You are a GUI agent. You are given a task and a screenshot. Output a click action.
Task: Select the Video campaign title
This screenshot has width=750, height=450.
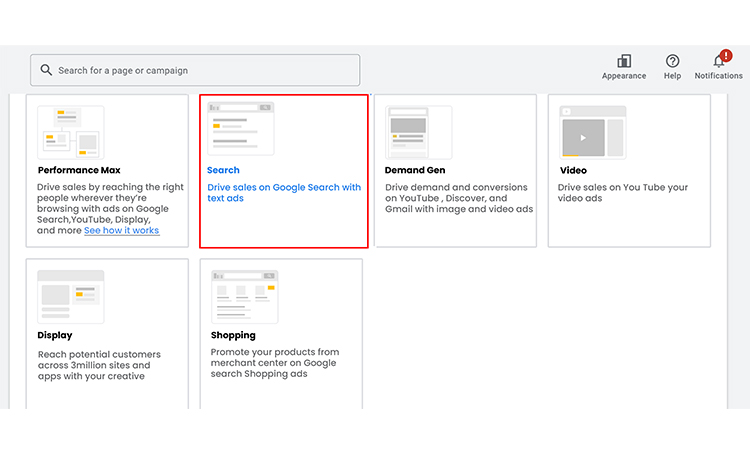(573, 171)
